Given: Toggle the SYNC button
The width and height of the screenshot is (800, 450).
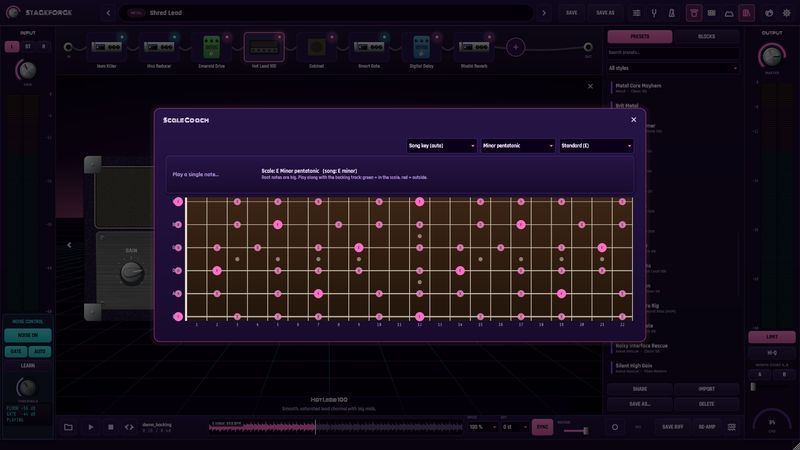Looking at the screenshot, I should 542,427.
